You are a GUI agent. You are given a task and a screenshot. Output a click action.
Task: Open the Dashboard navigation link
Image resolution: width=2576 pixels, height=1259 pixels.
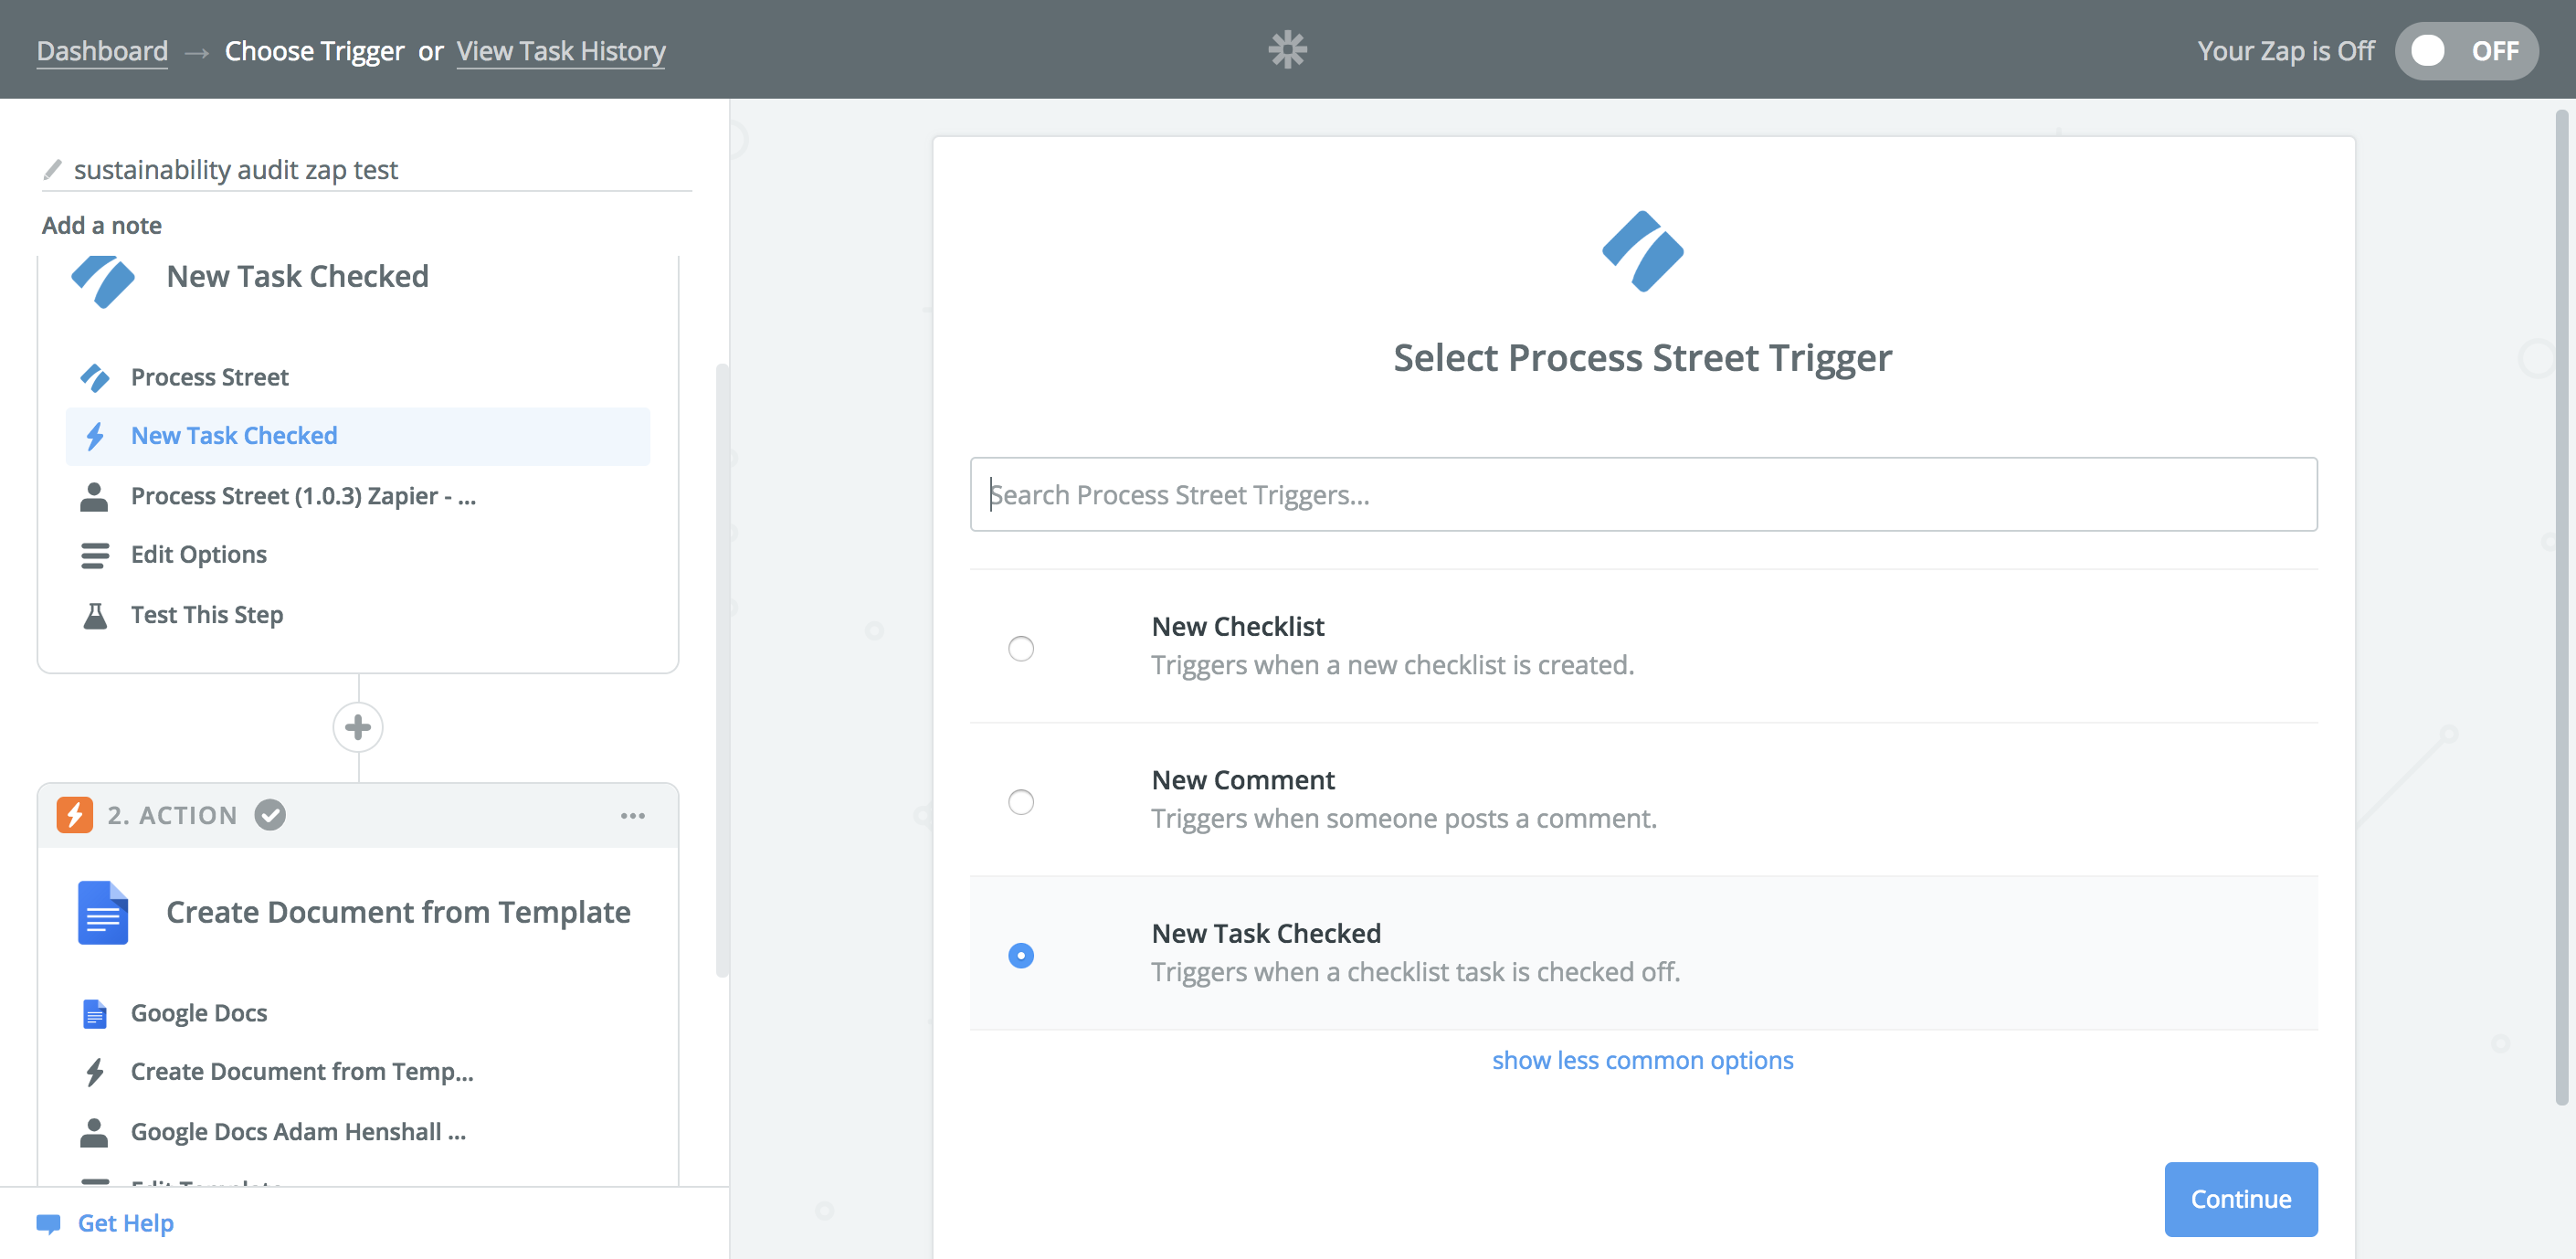[x=102, y=49]
